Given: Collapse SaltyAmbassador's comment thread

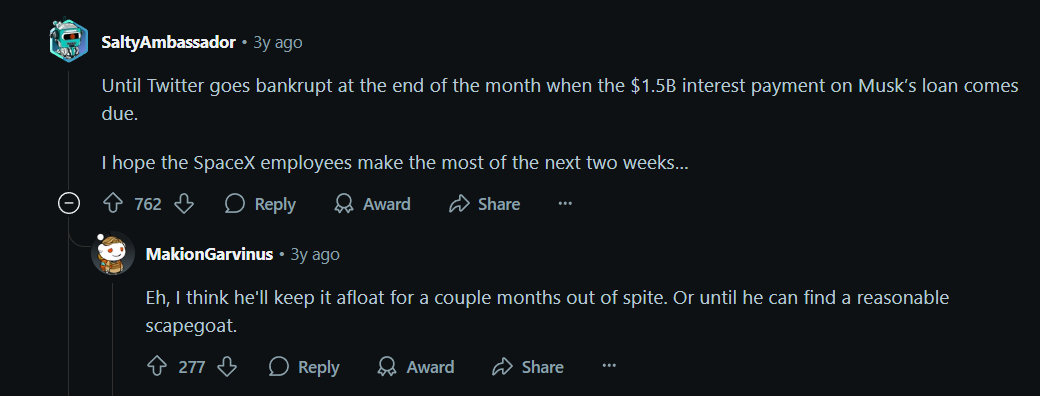Looking at the screenshot, I should click(69, 203).
